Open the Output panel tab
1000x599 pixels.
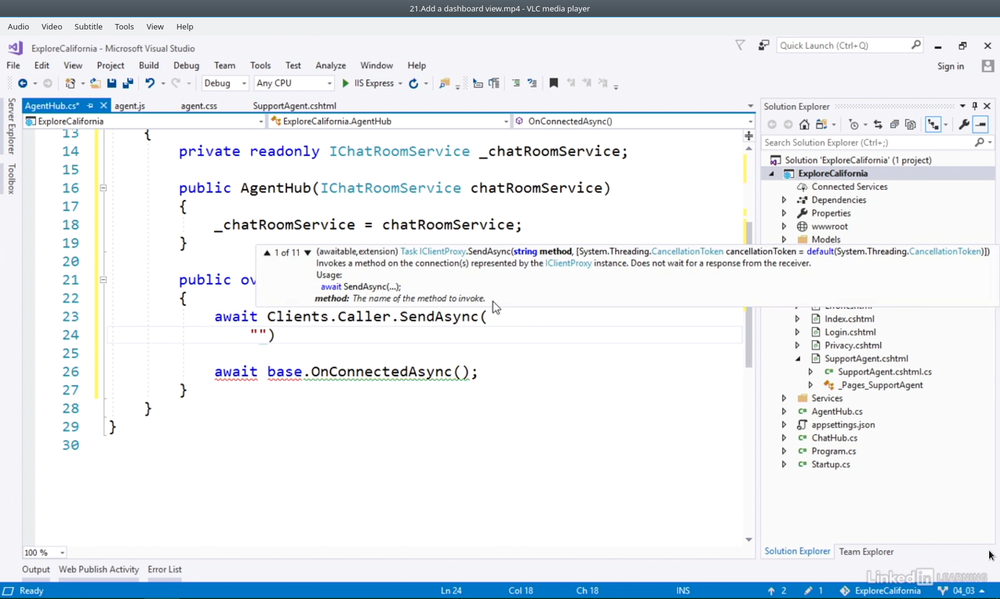(36, 570)
